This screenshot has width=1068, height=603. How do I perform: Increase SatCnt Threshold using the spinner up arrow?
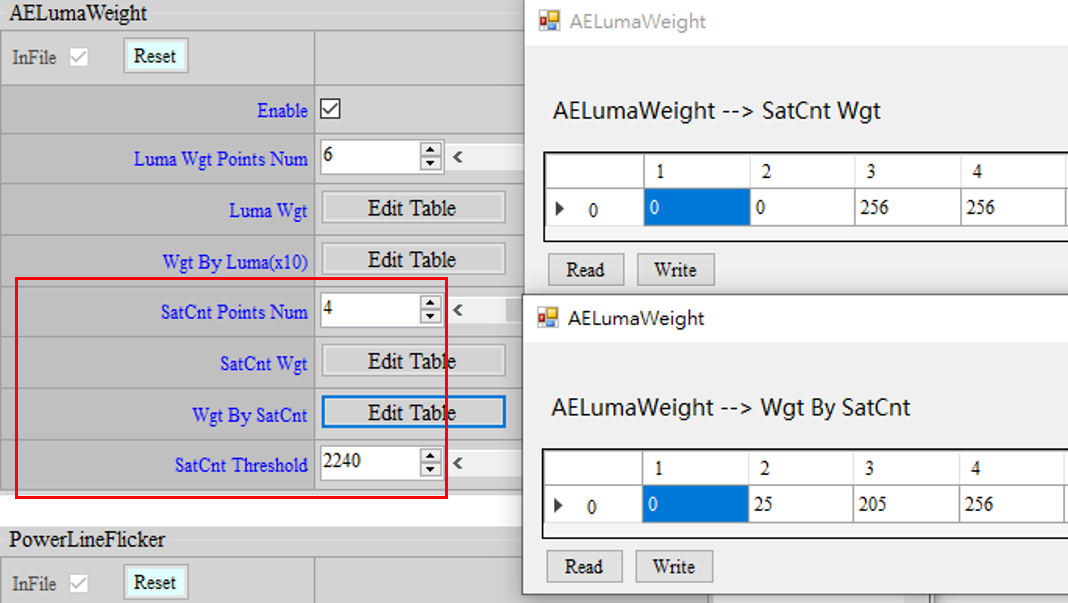[431, 457]
